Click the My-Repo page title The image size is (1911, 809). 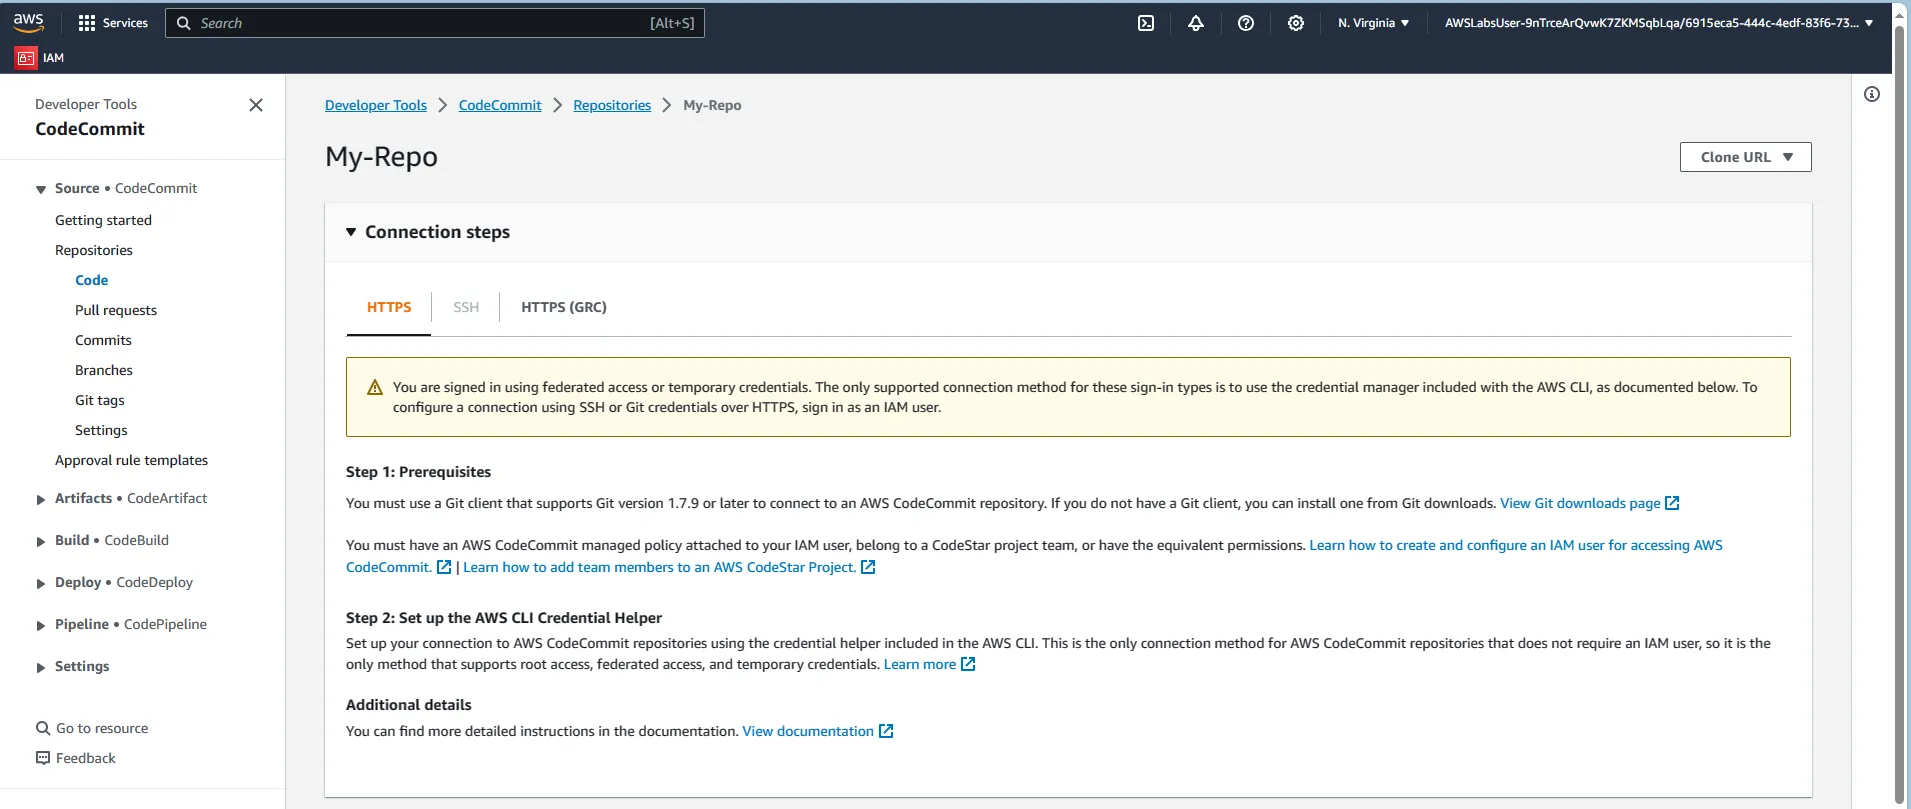coord(381,157)
